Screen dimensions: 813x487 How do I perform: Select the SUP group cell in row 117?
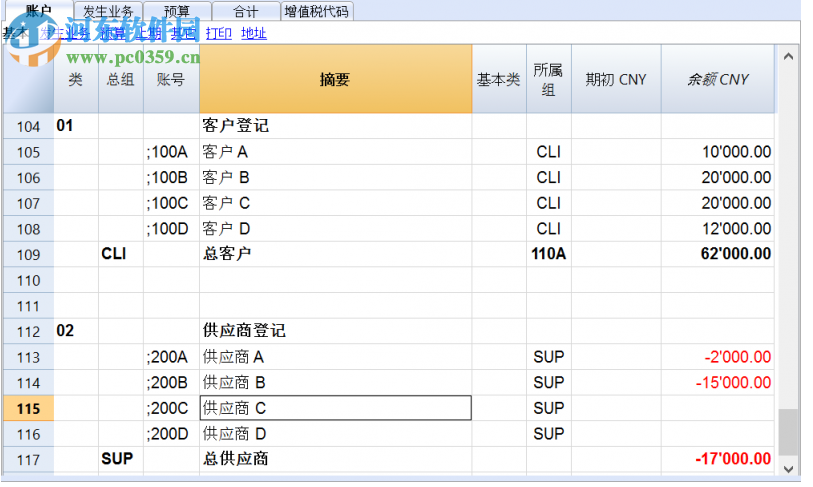click(121, 459)
